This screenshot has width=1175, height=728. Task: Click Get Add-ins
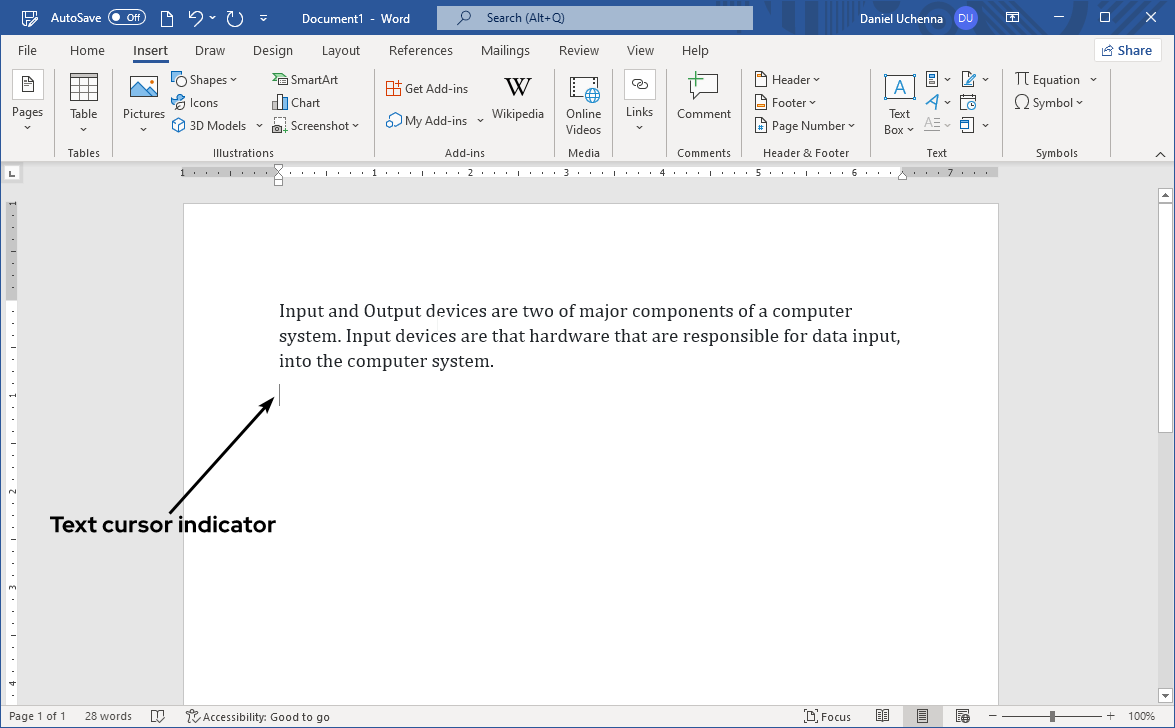click(427, 89)
